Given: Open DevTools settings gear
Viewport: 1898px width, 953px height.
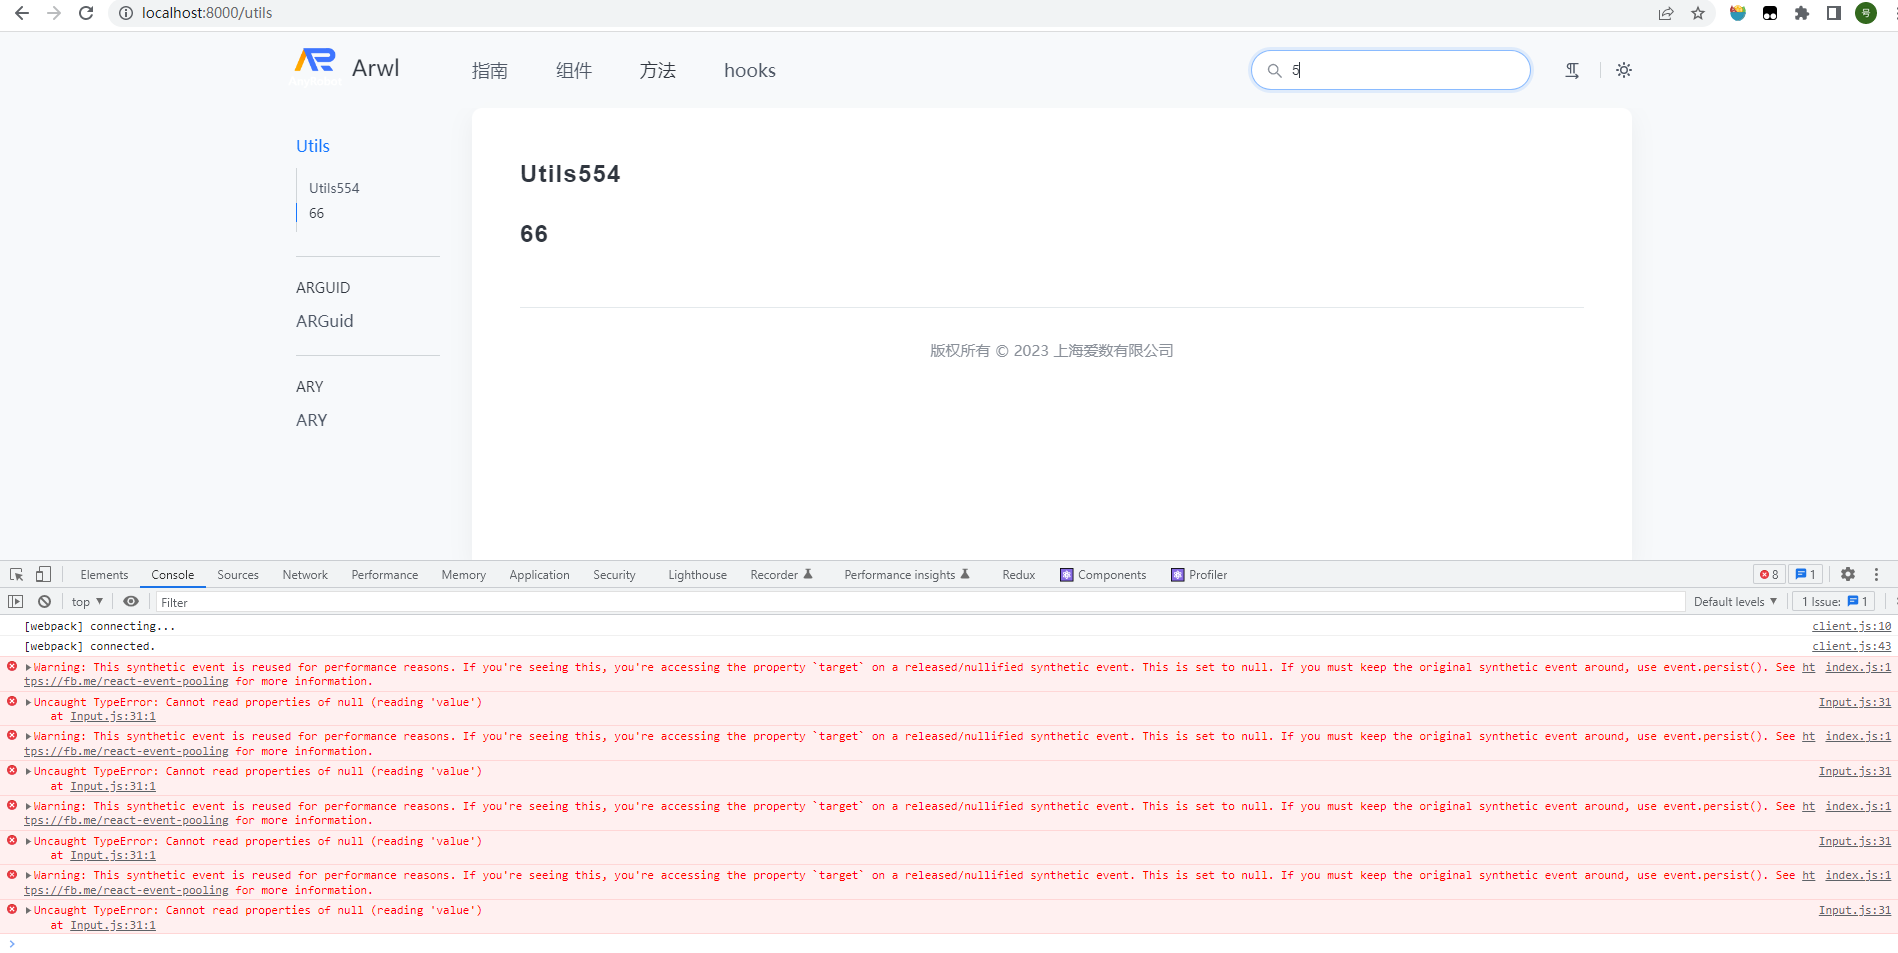Looking at the screenshot, I should coord(1847,574).
